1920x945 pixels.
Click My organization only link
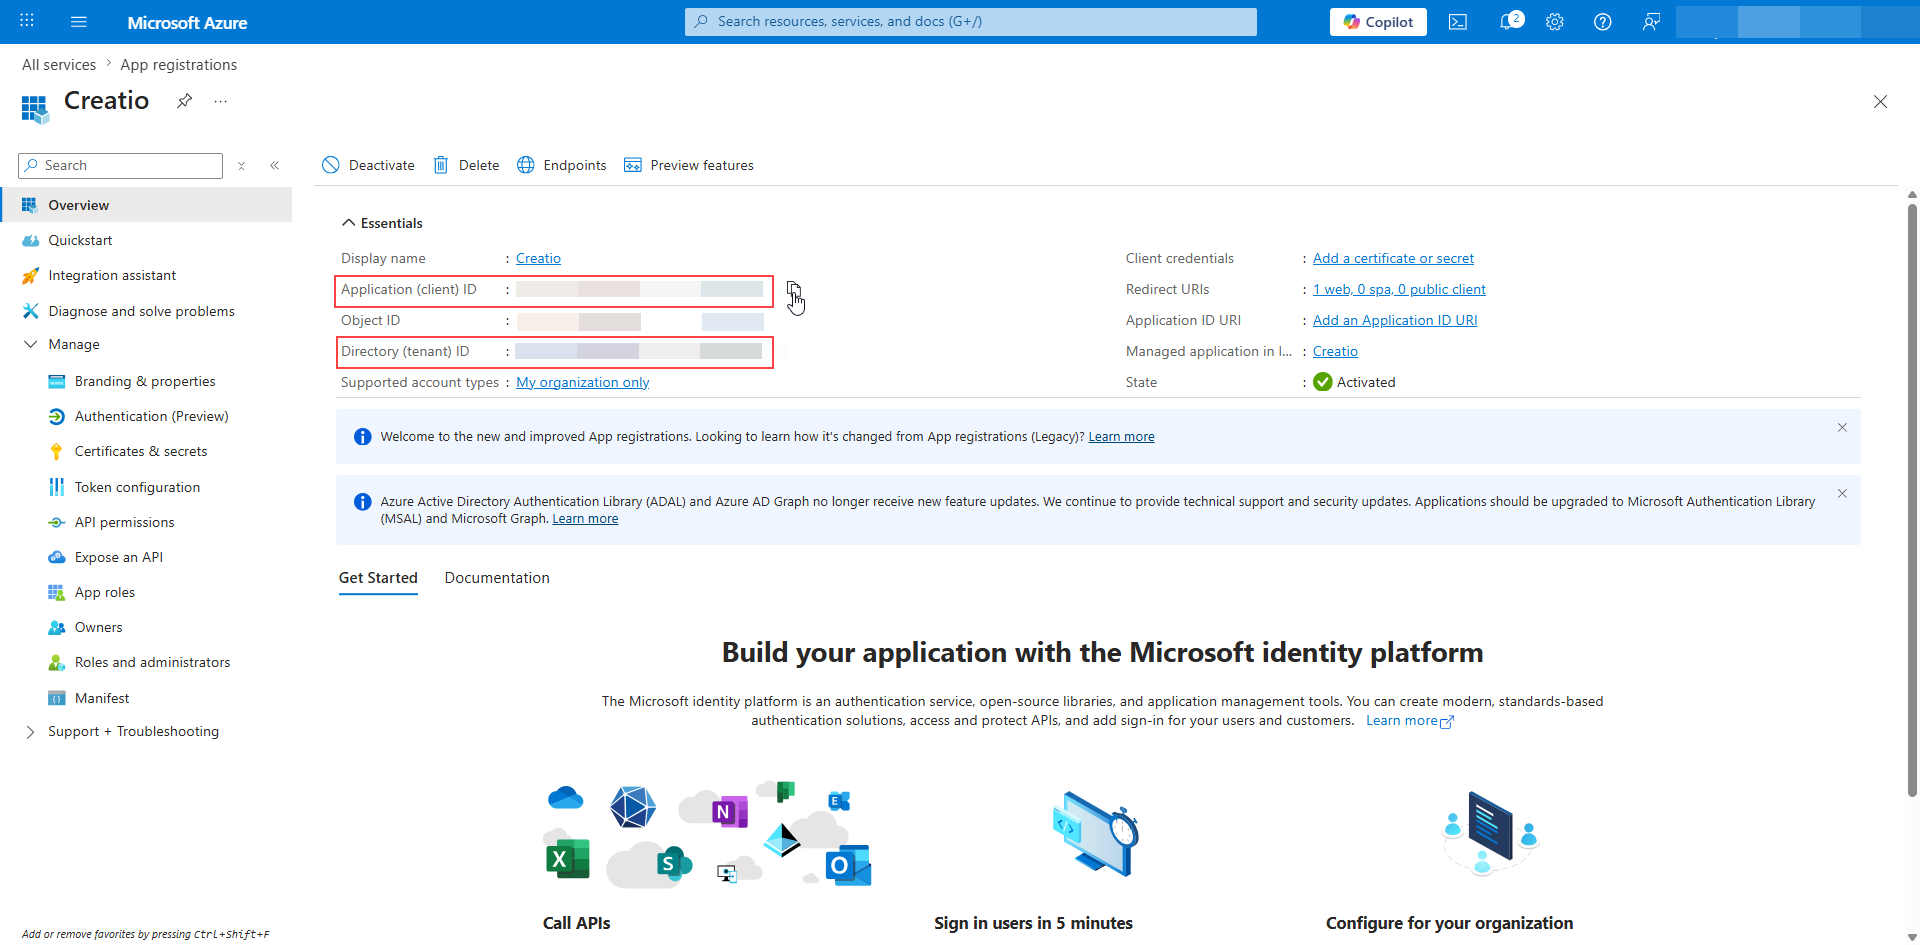583,382
